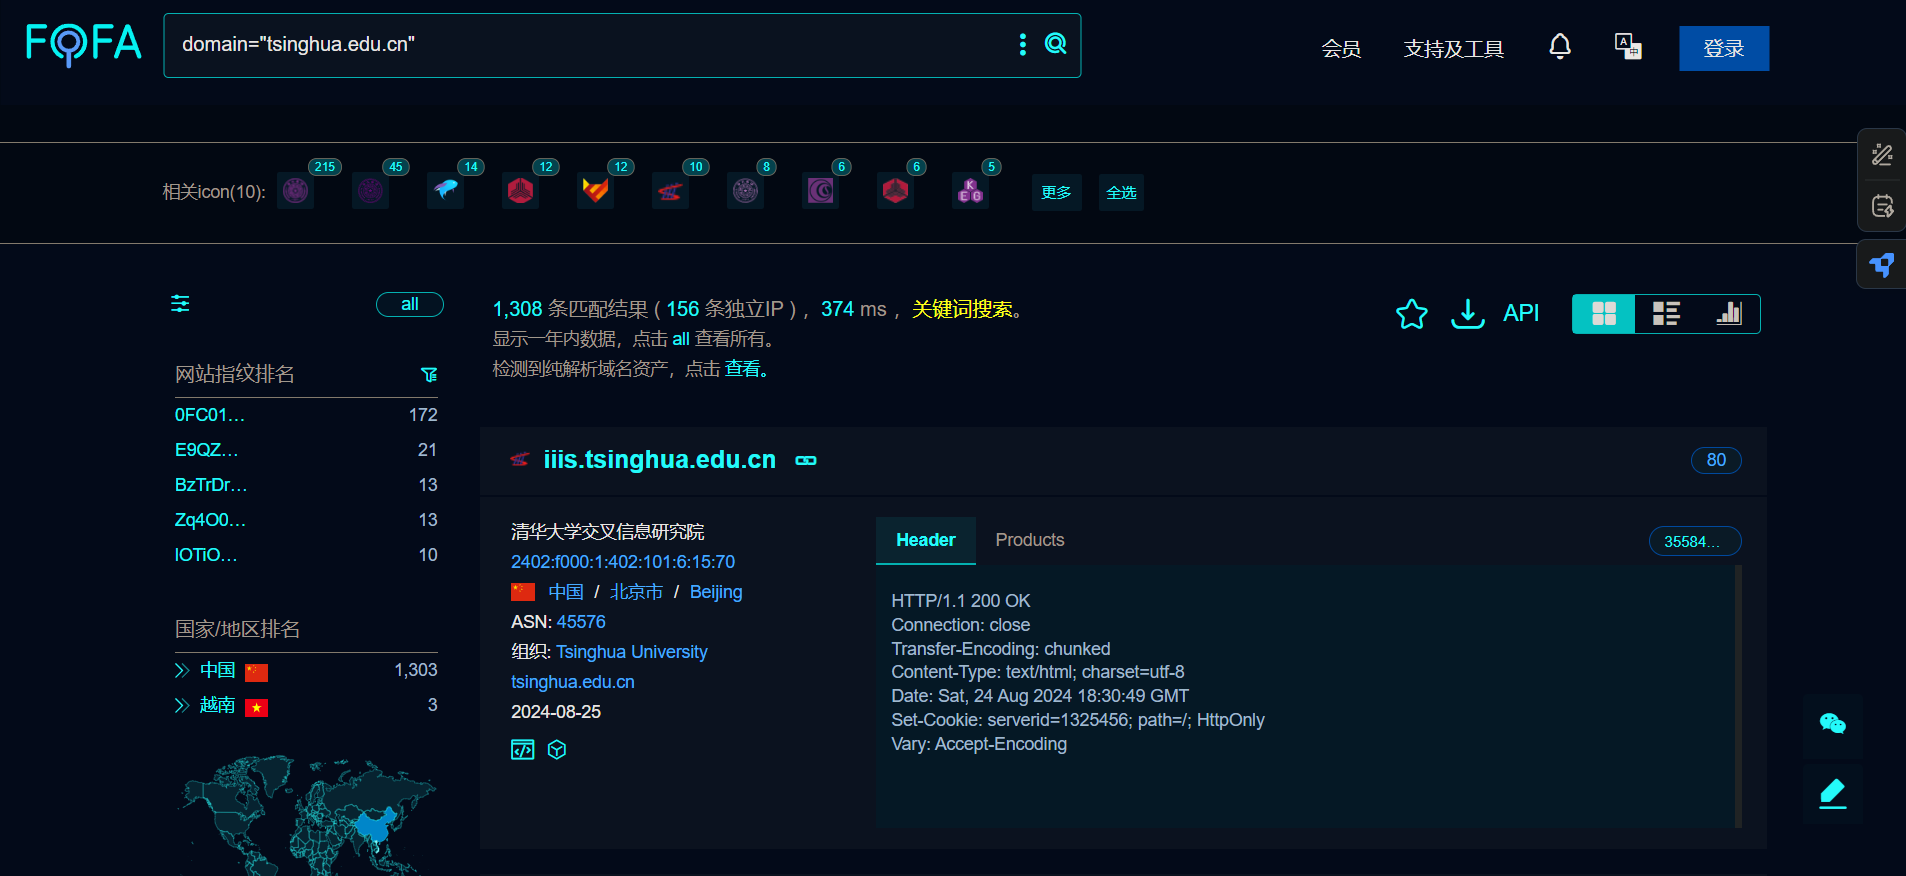Screen dimensions: 1906x876
Task: Toggle the all data pill
Action: coord(410,304)
